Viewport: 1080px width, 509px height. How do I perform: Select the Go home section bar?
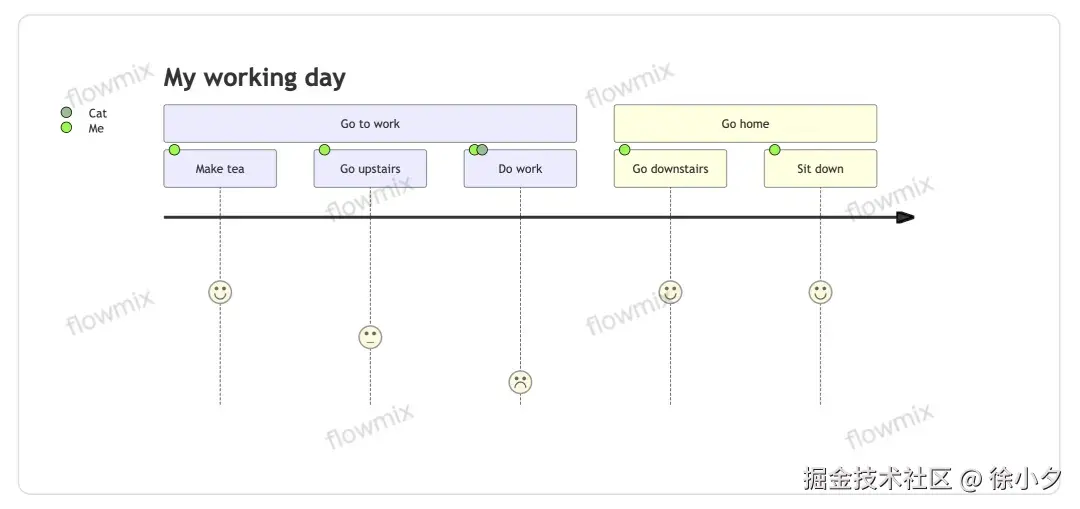(745, 124)
